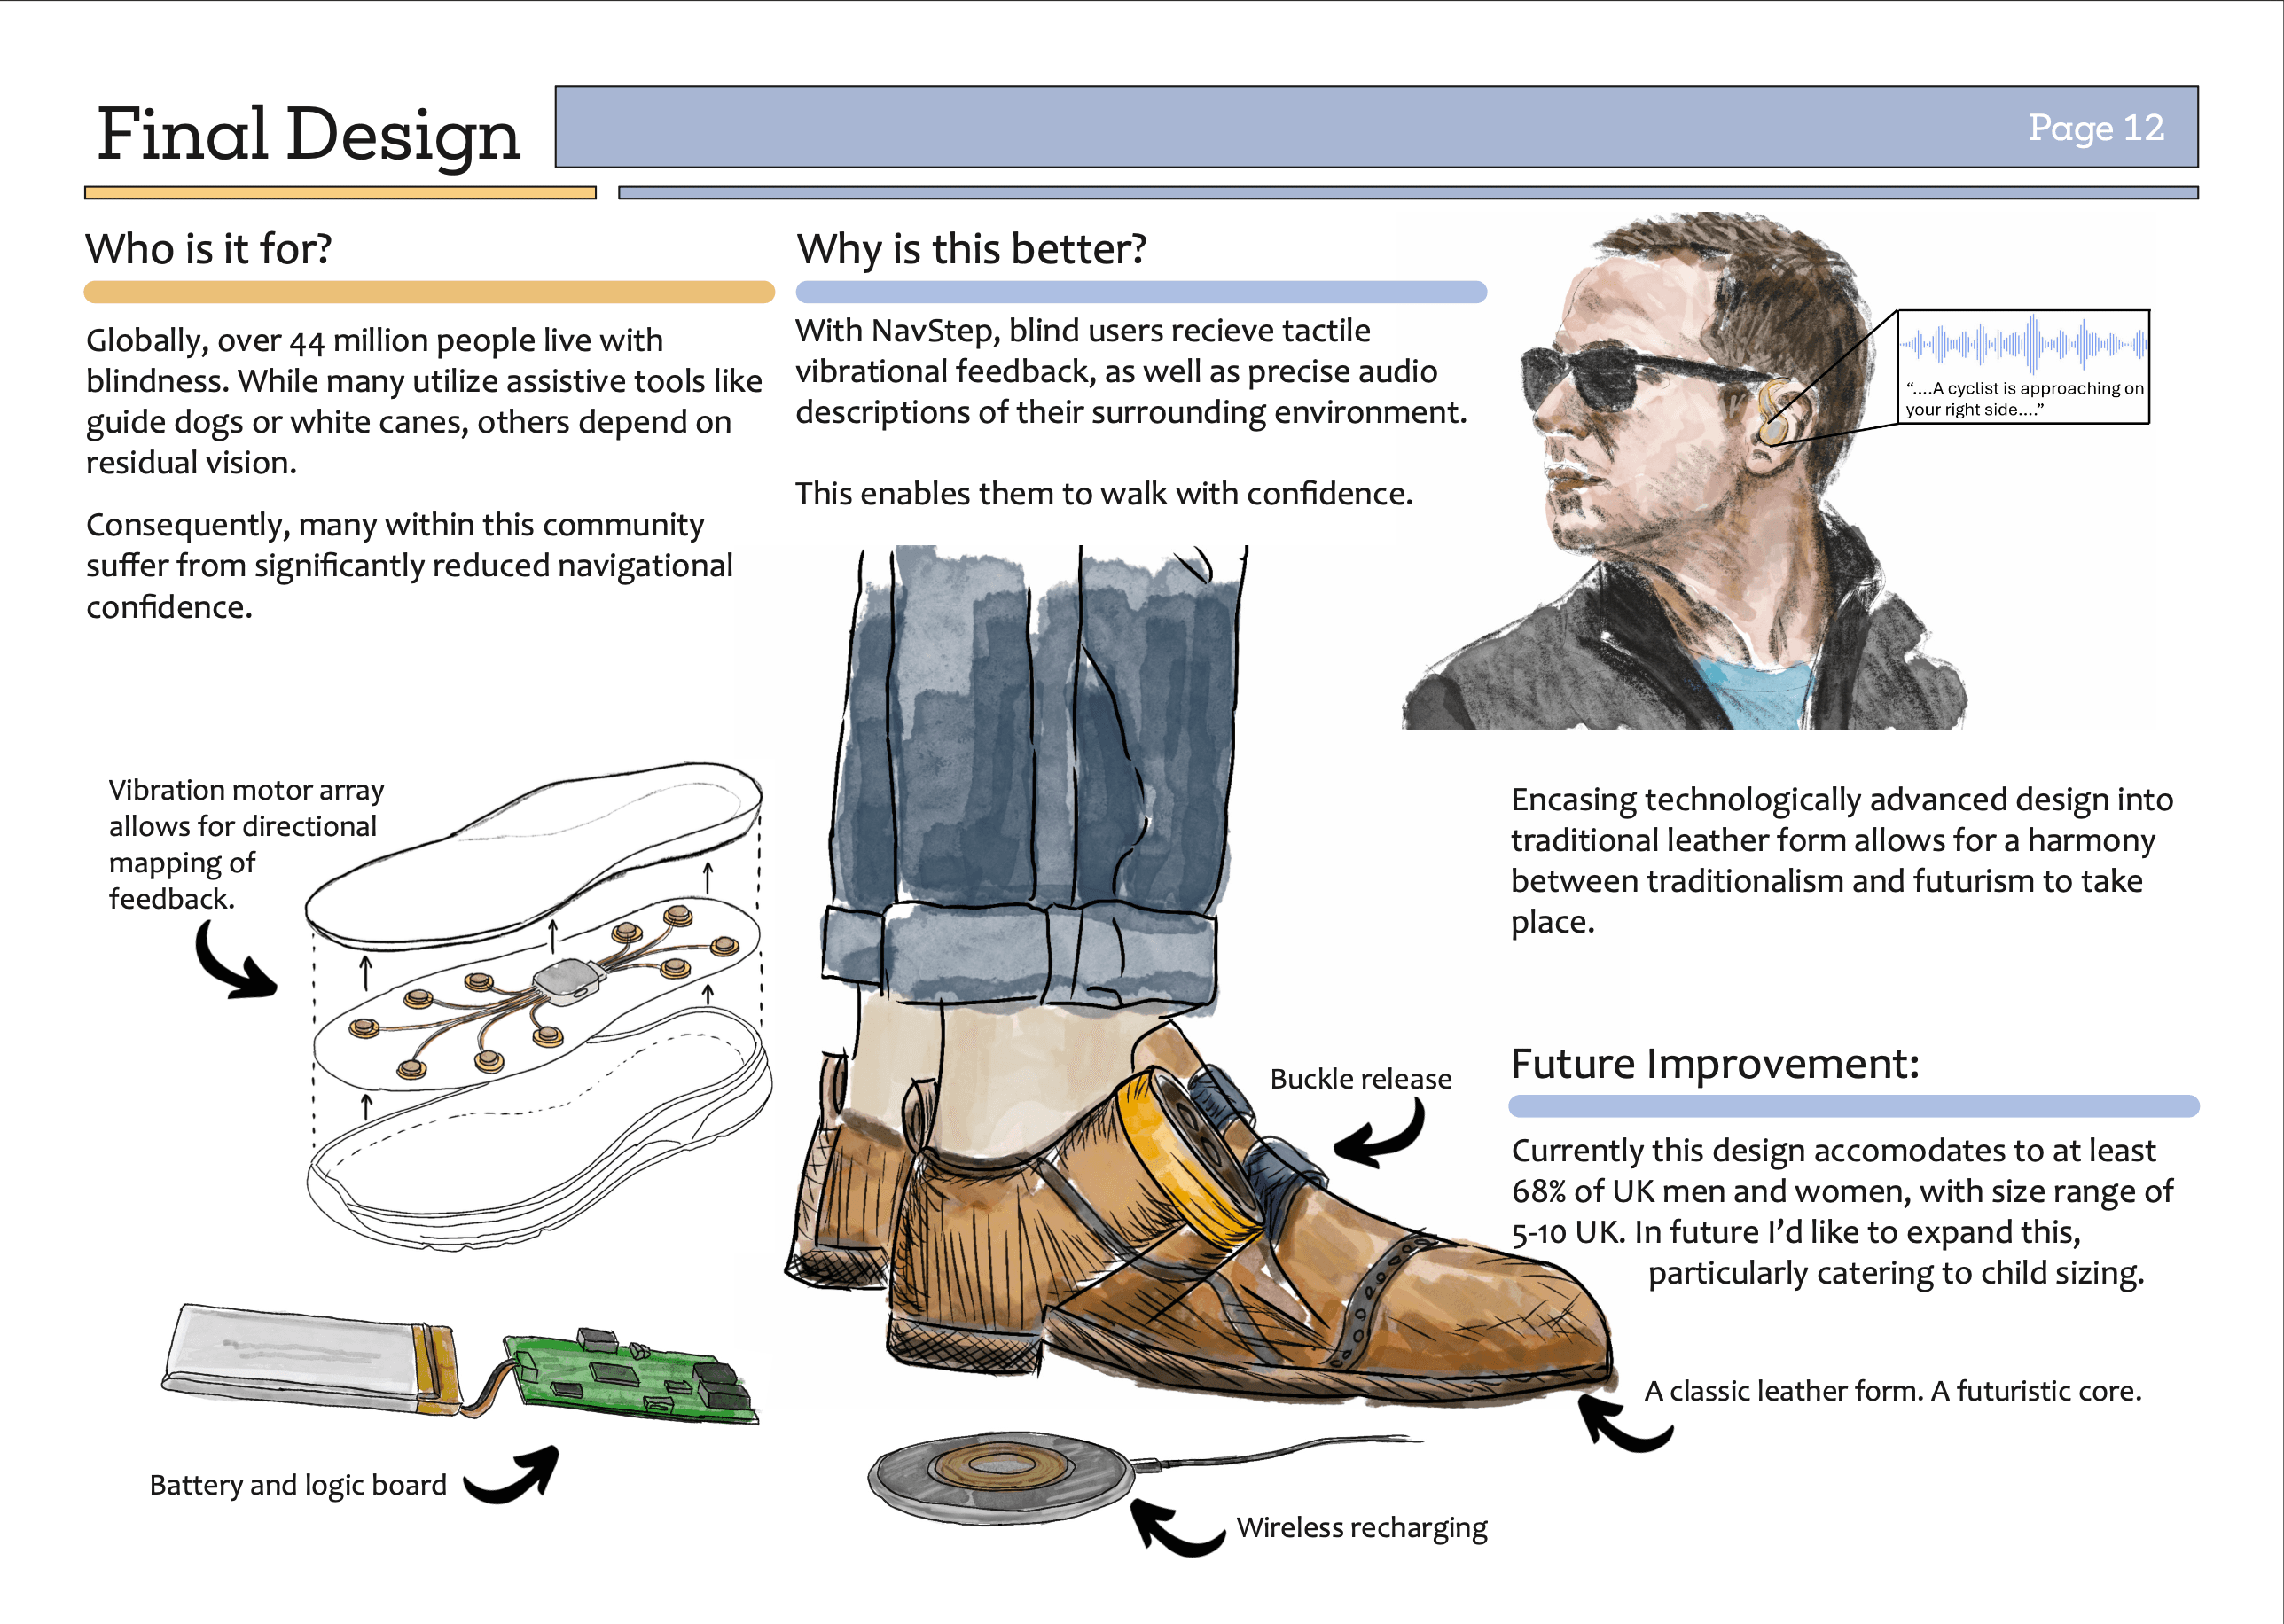Click the top insole layer of exploded diagram

(x=535, y=855)
